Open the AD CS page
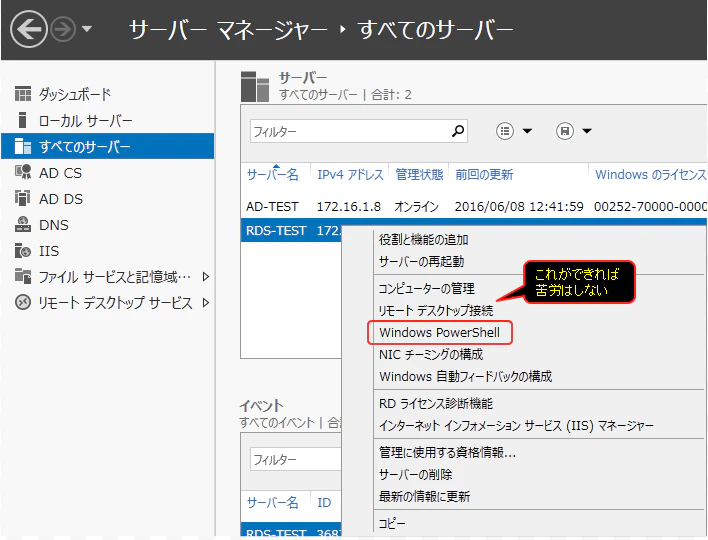The width and height of the screenshot is (708, 540). tap(61, 173)
